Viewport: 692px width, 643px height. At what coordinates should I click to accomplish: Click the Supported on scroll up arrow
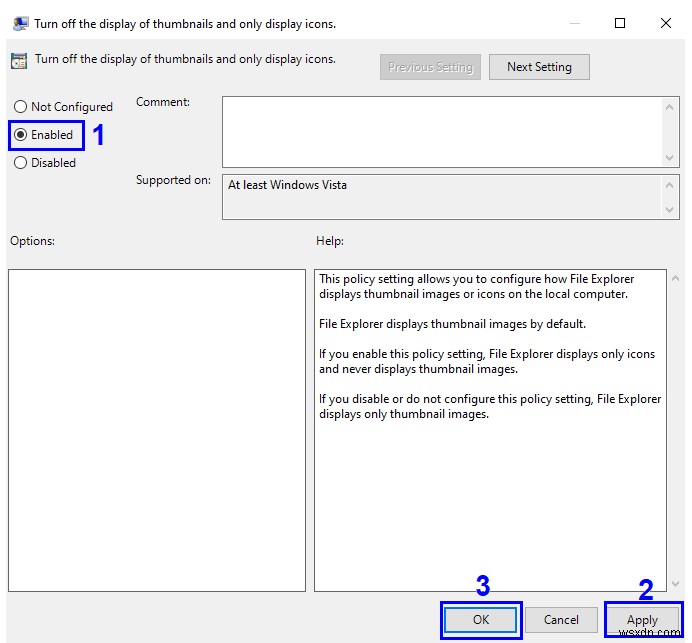click(669, 185)
